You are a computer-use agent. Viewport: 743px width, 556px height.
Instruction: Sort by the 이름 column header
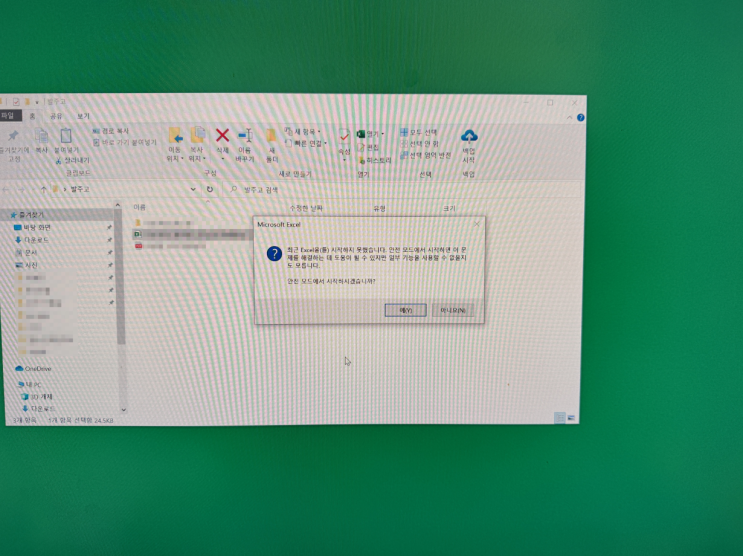pyautogui.click(x=139, y=207)
